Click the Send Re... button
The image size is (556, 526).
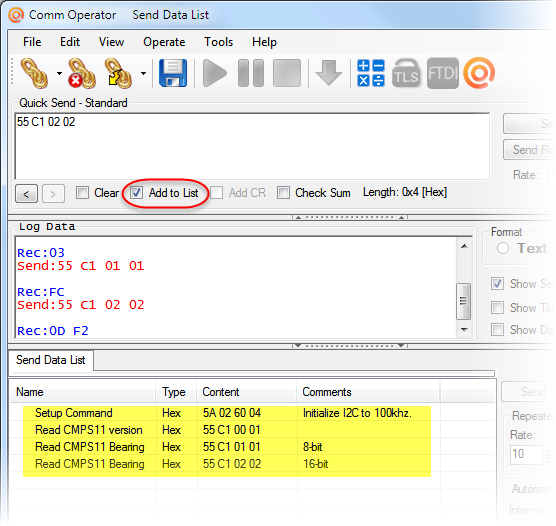click(x=529, y=150)
